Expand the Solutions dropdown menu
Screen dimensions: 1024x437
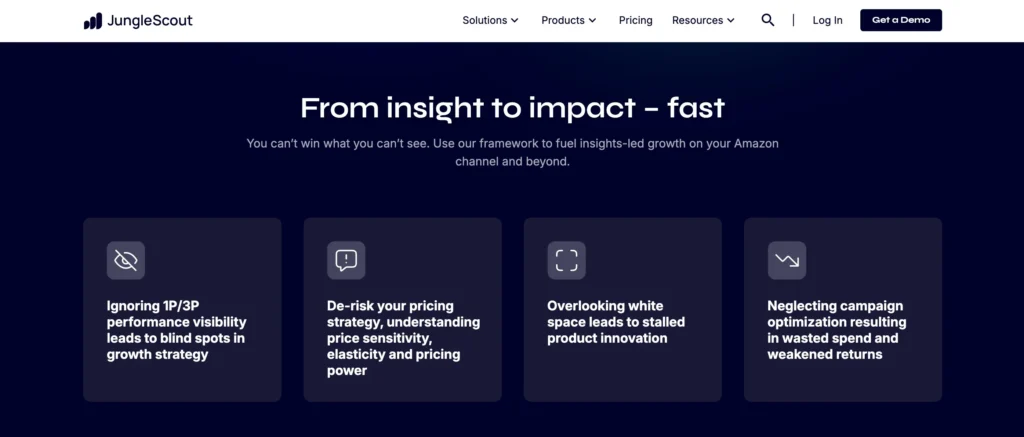pyautogui.click(x=490, y=20)
